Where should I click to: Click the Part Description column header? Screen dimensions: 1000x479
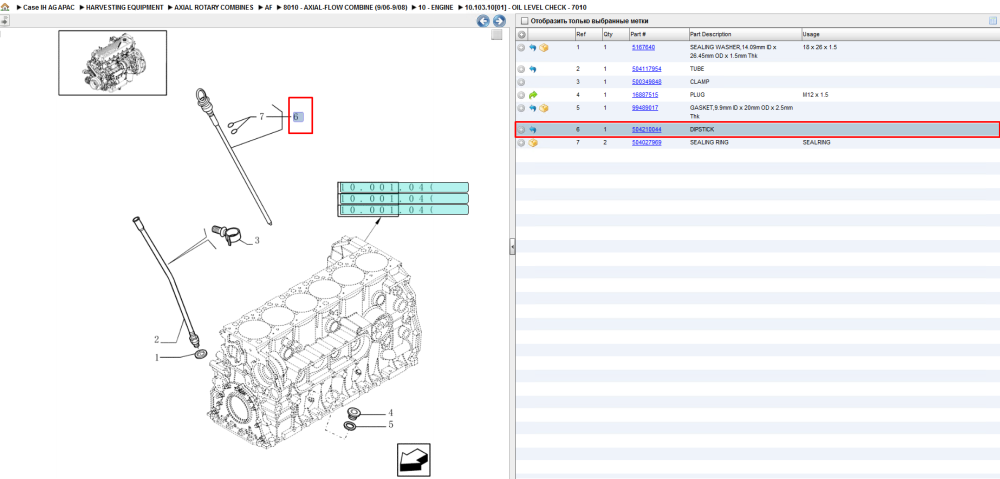[x=745, y=34]
